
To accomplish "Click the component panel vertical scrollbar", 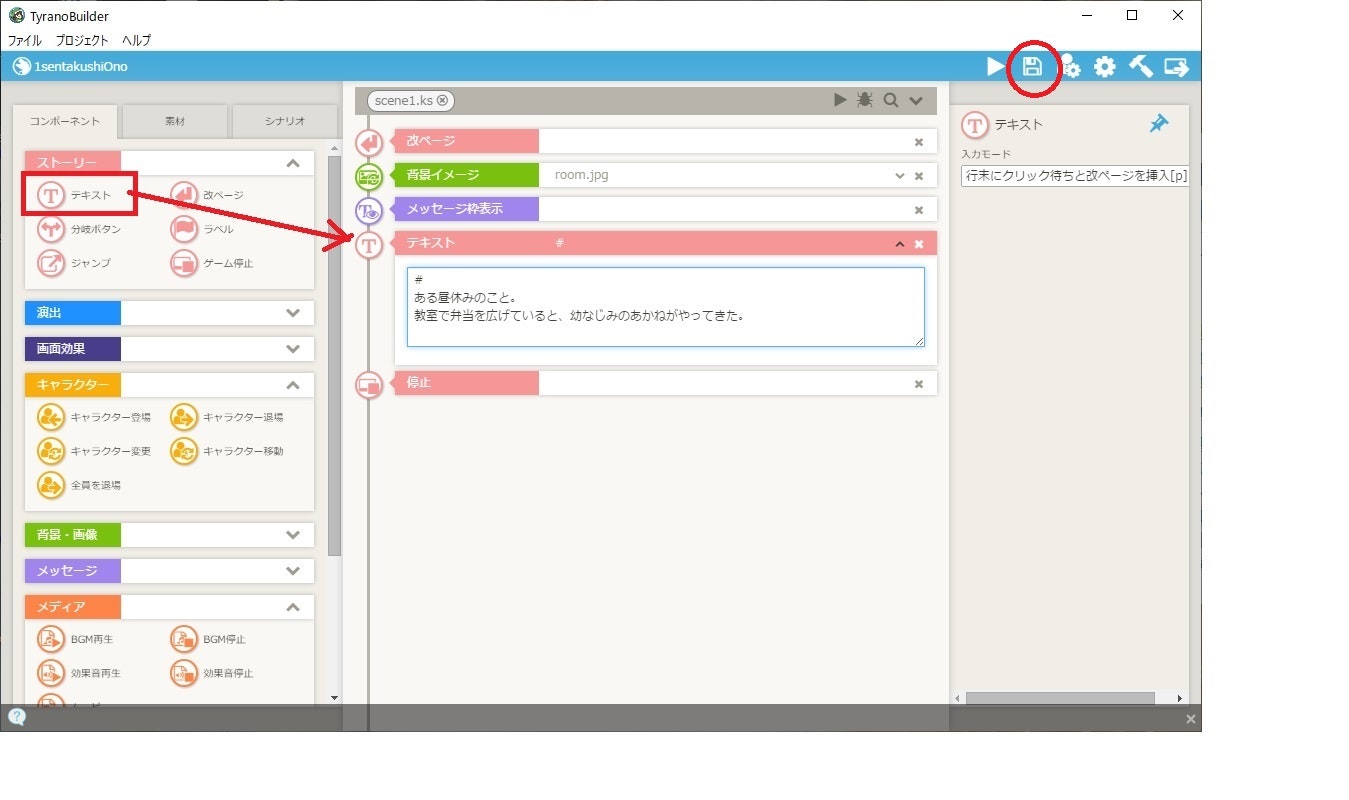I will [x=335, y=355].
